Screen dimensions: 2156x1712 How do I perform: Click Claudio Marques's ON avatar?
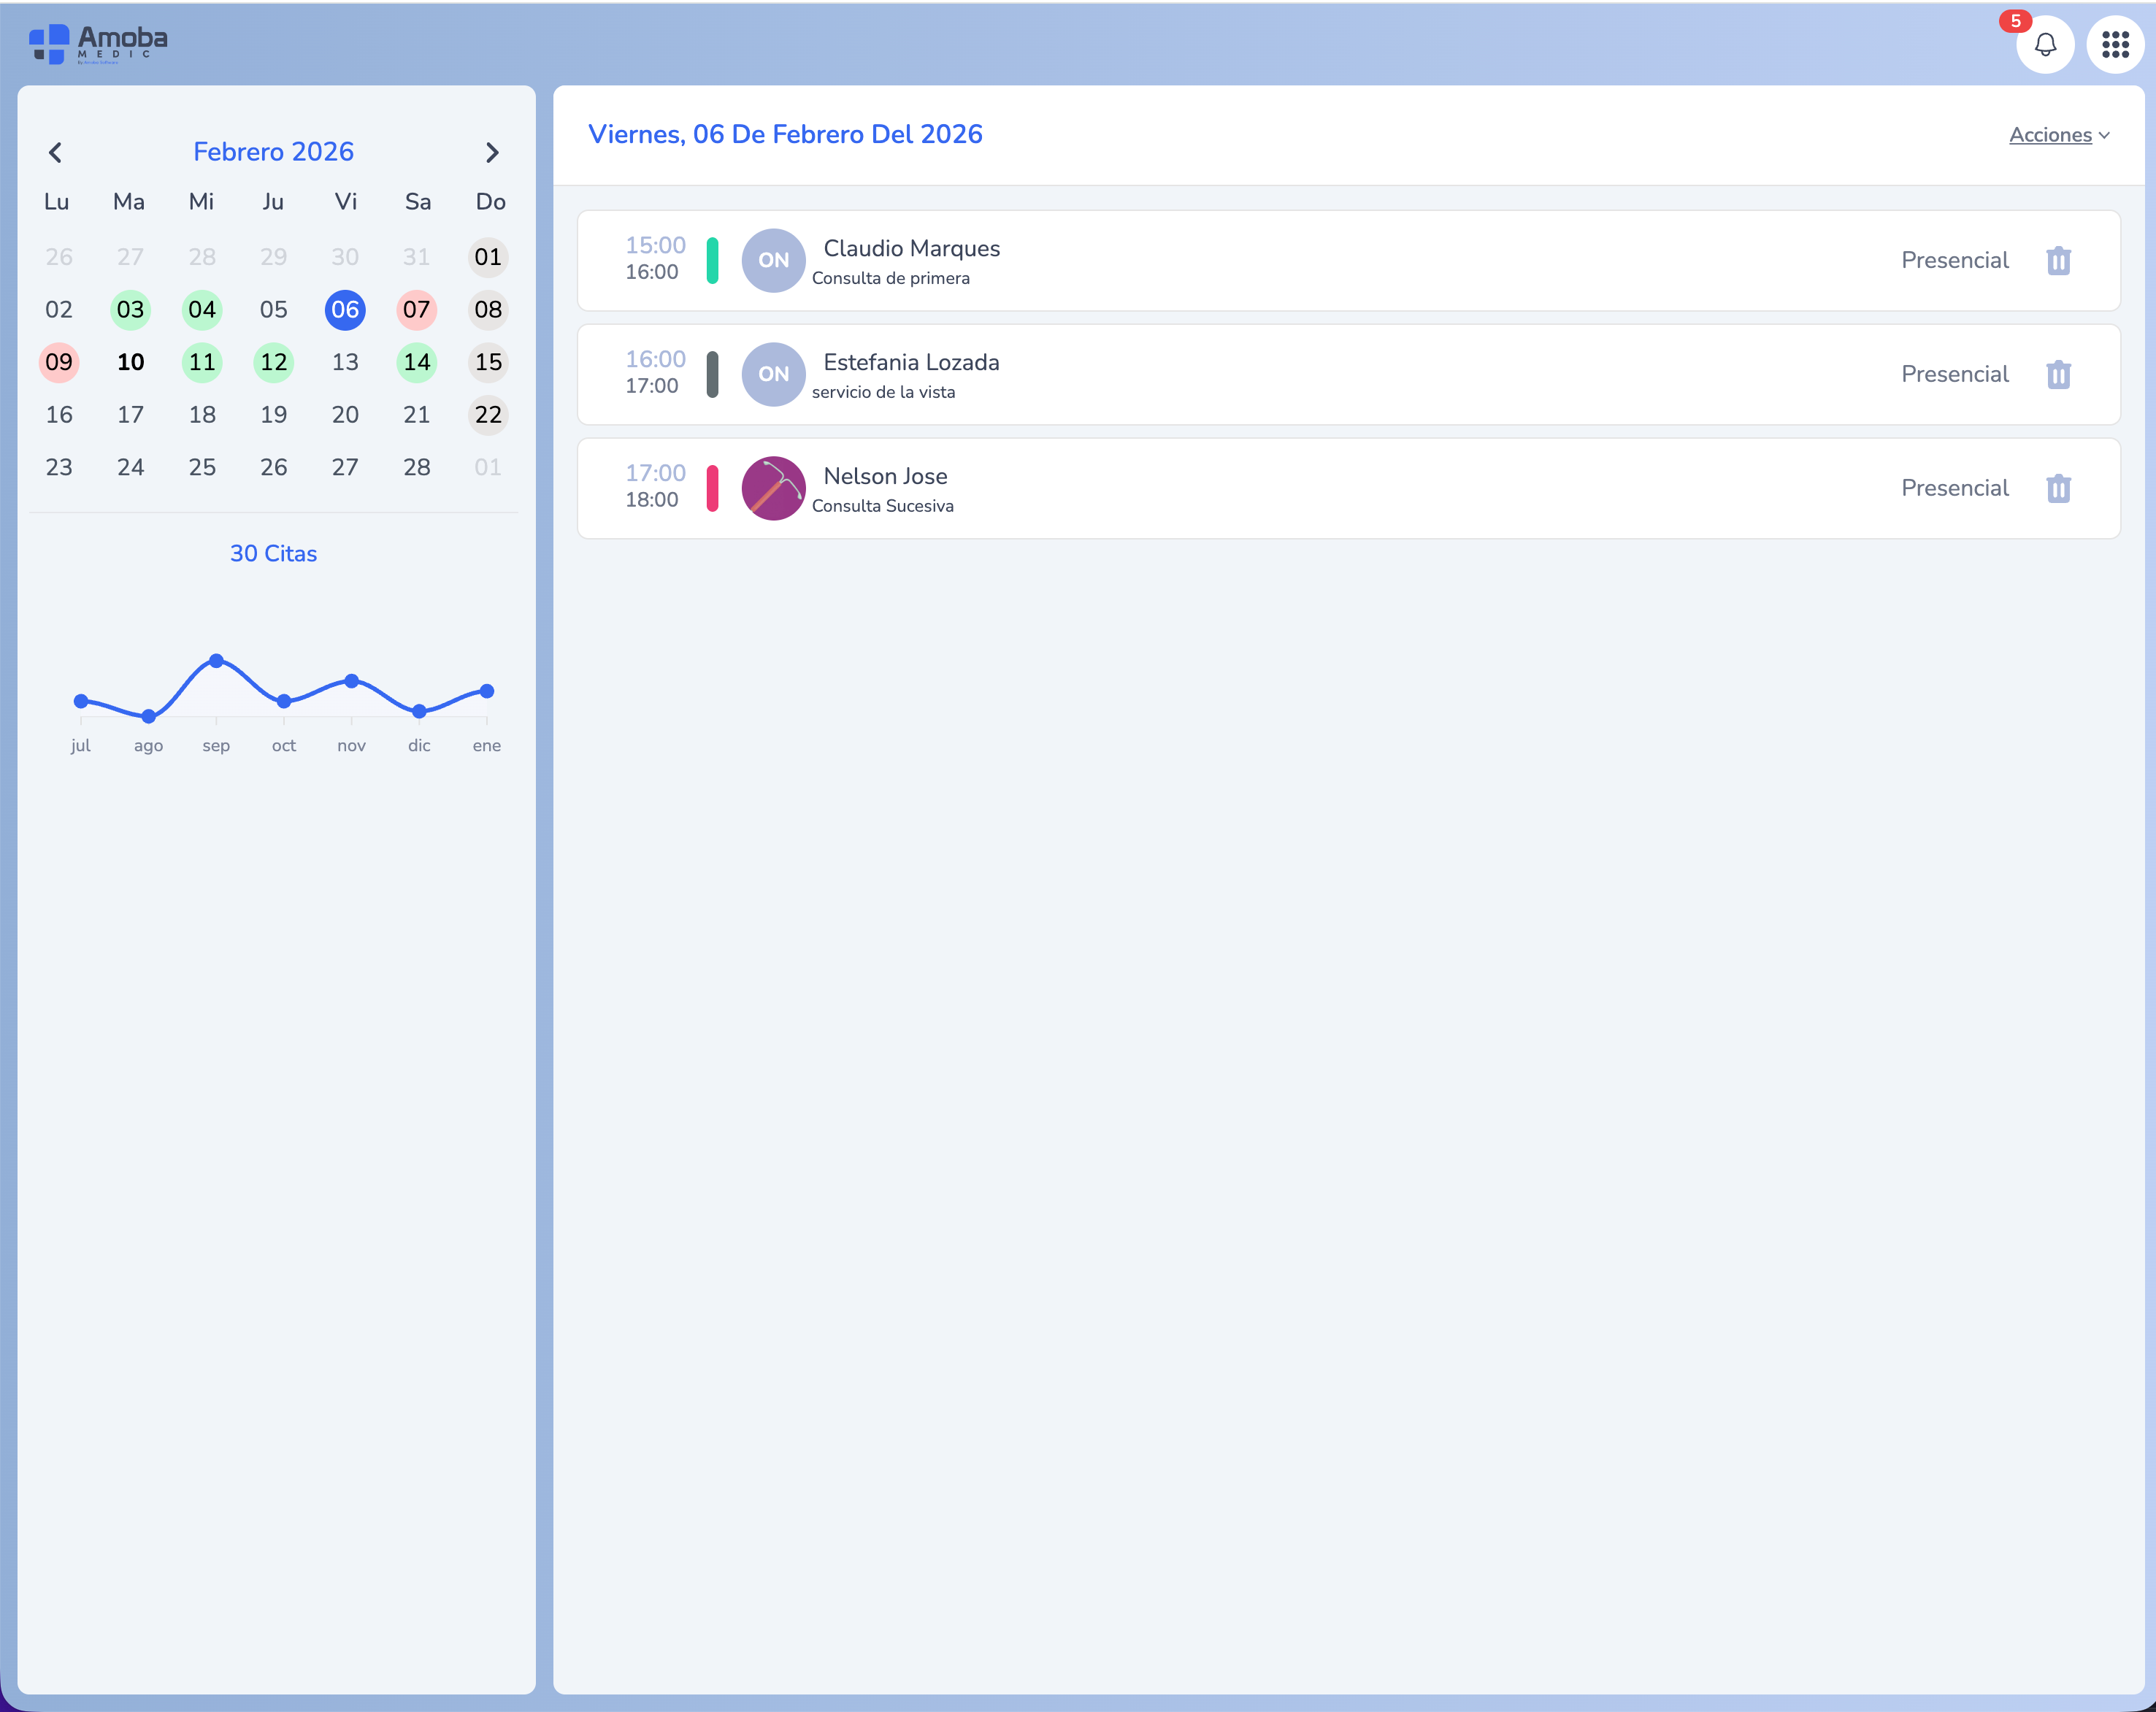773,260
